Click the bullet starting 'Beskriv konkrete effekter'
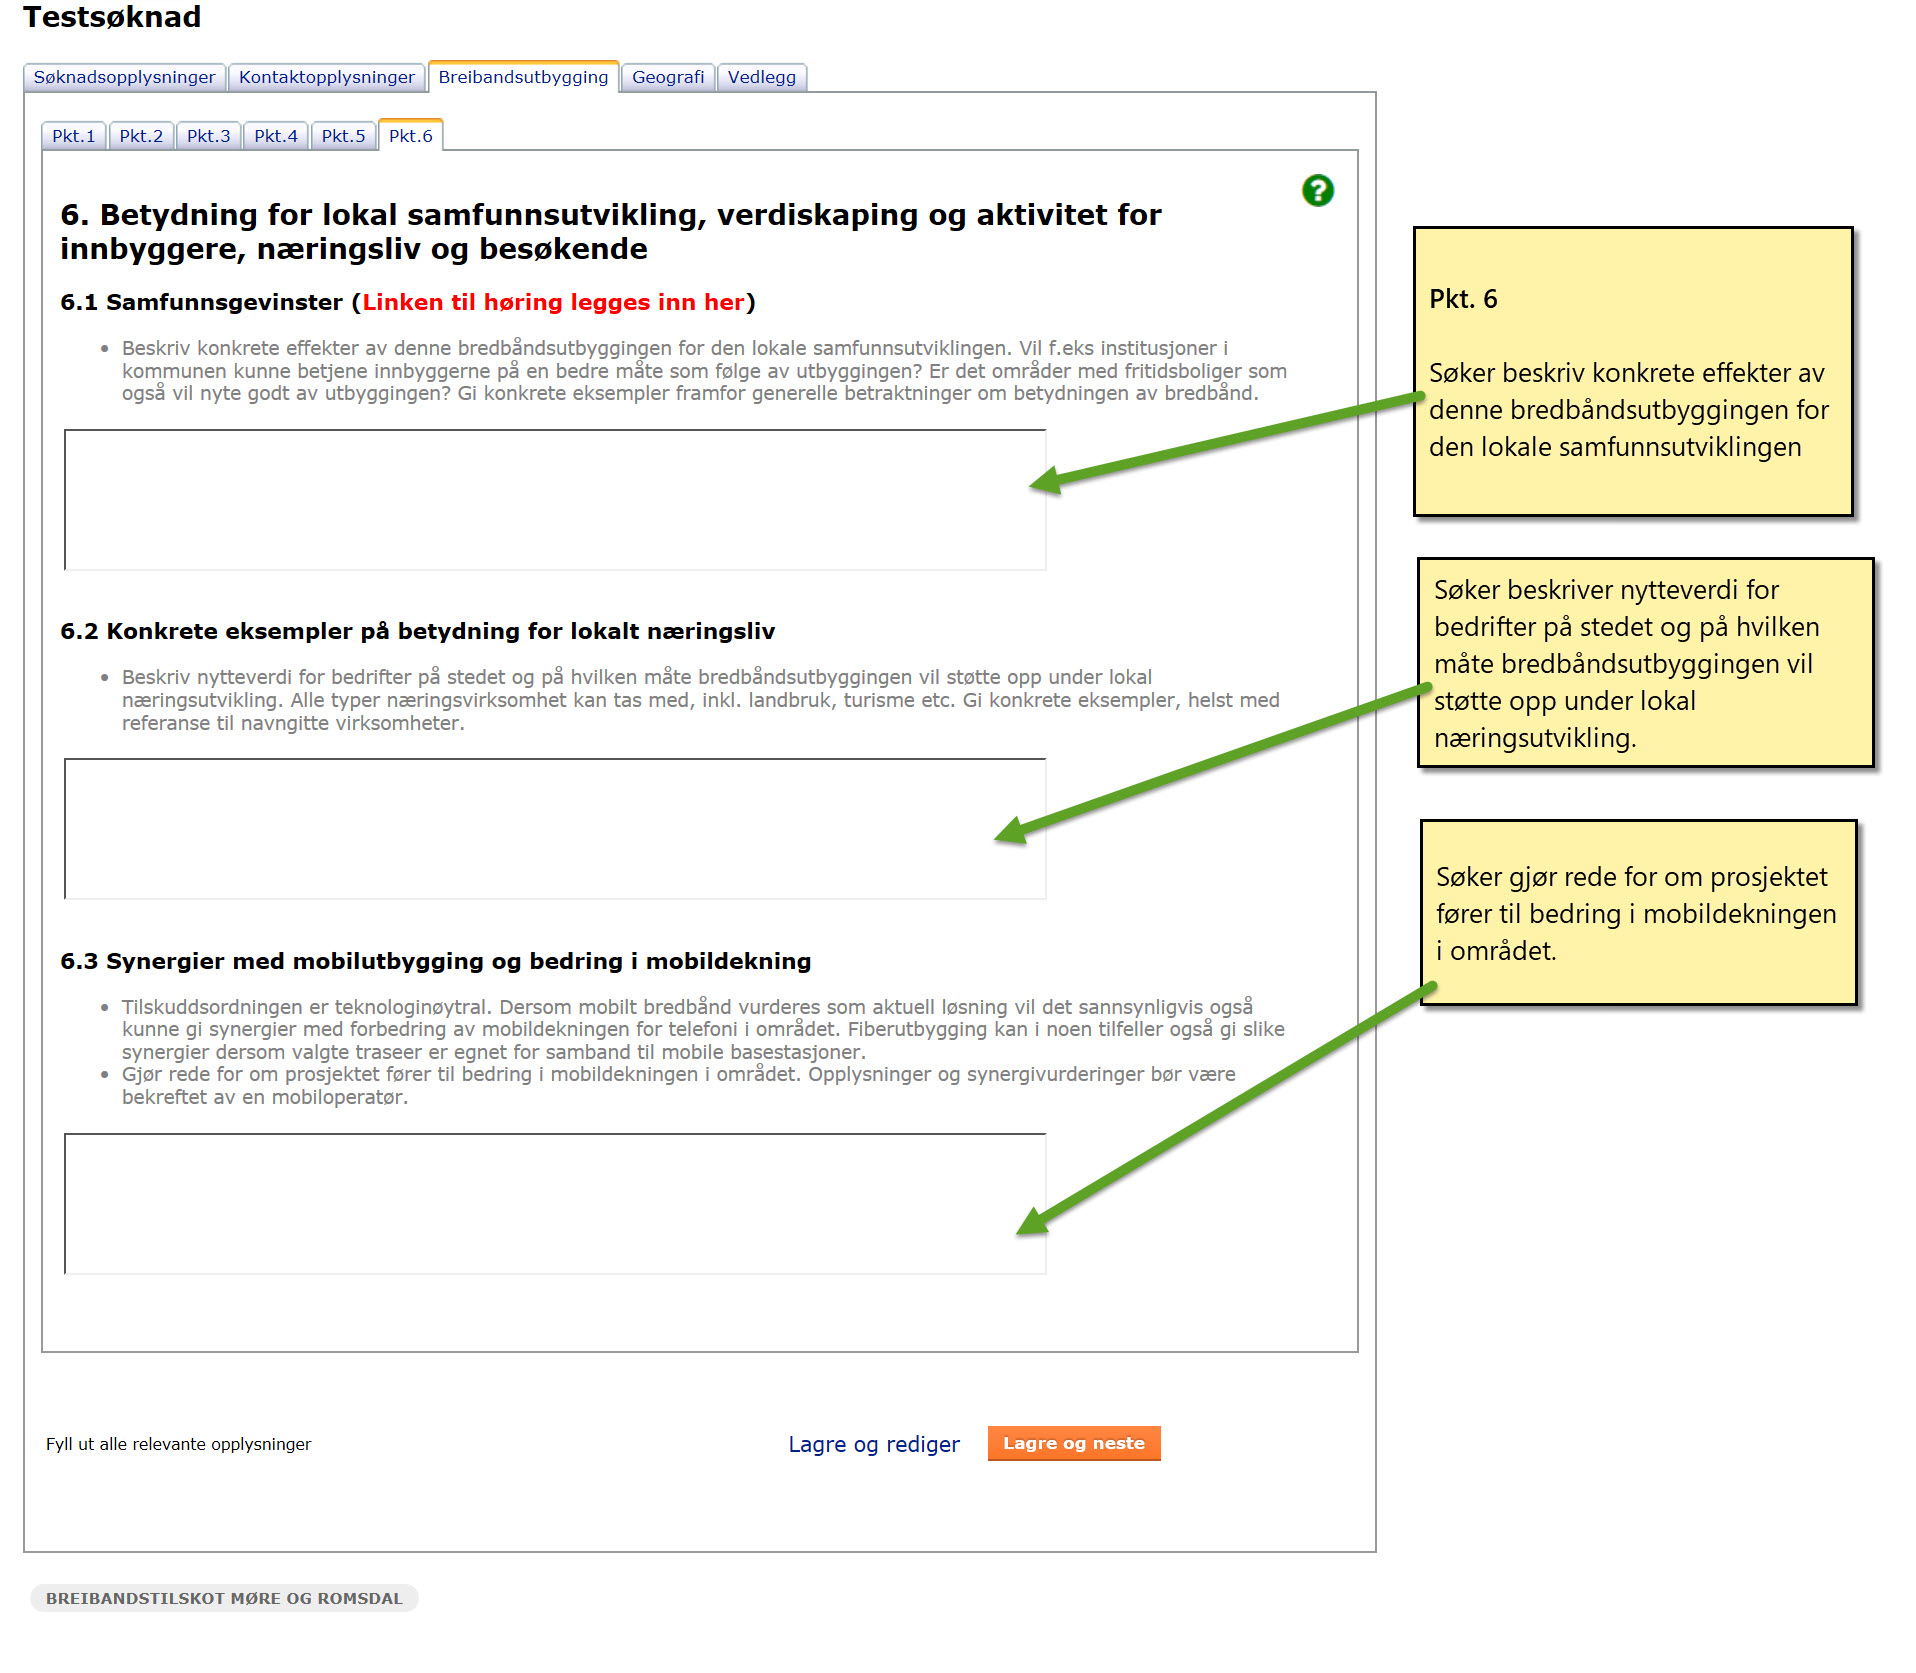 pyautogui.click(x=704, y=370)
